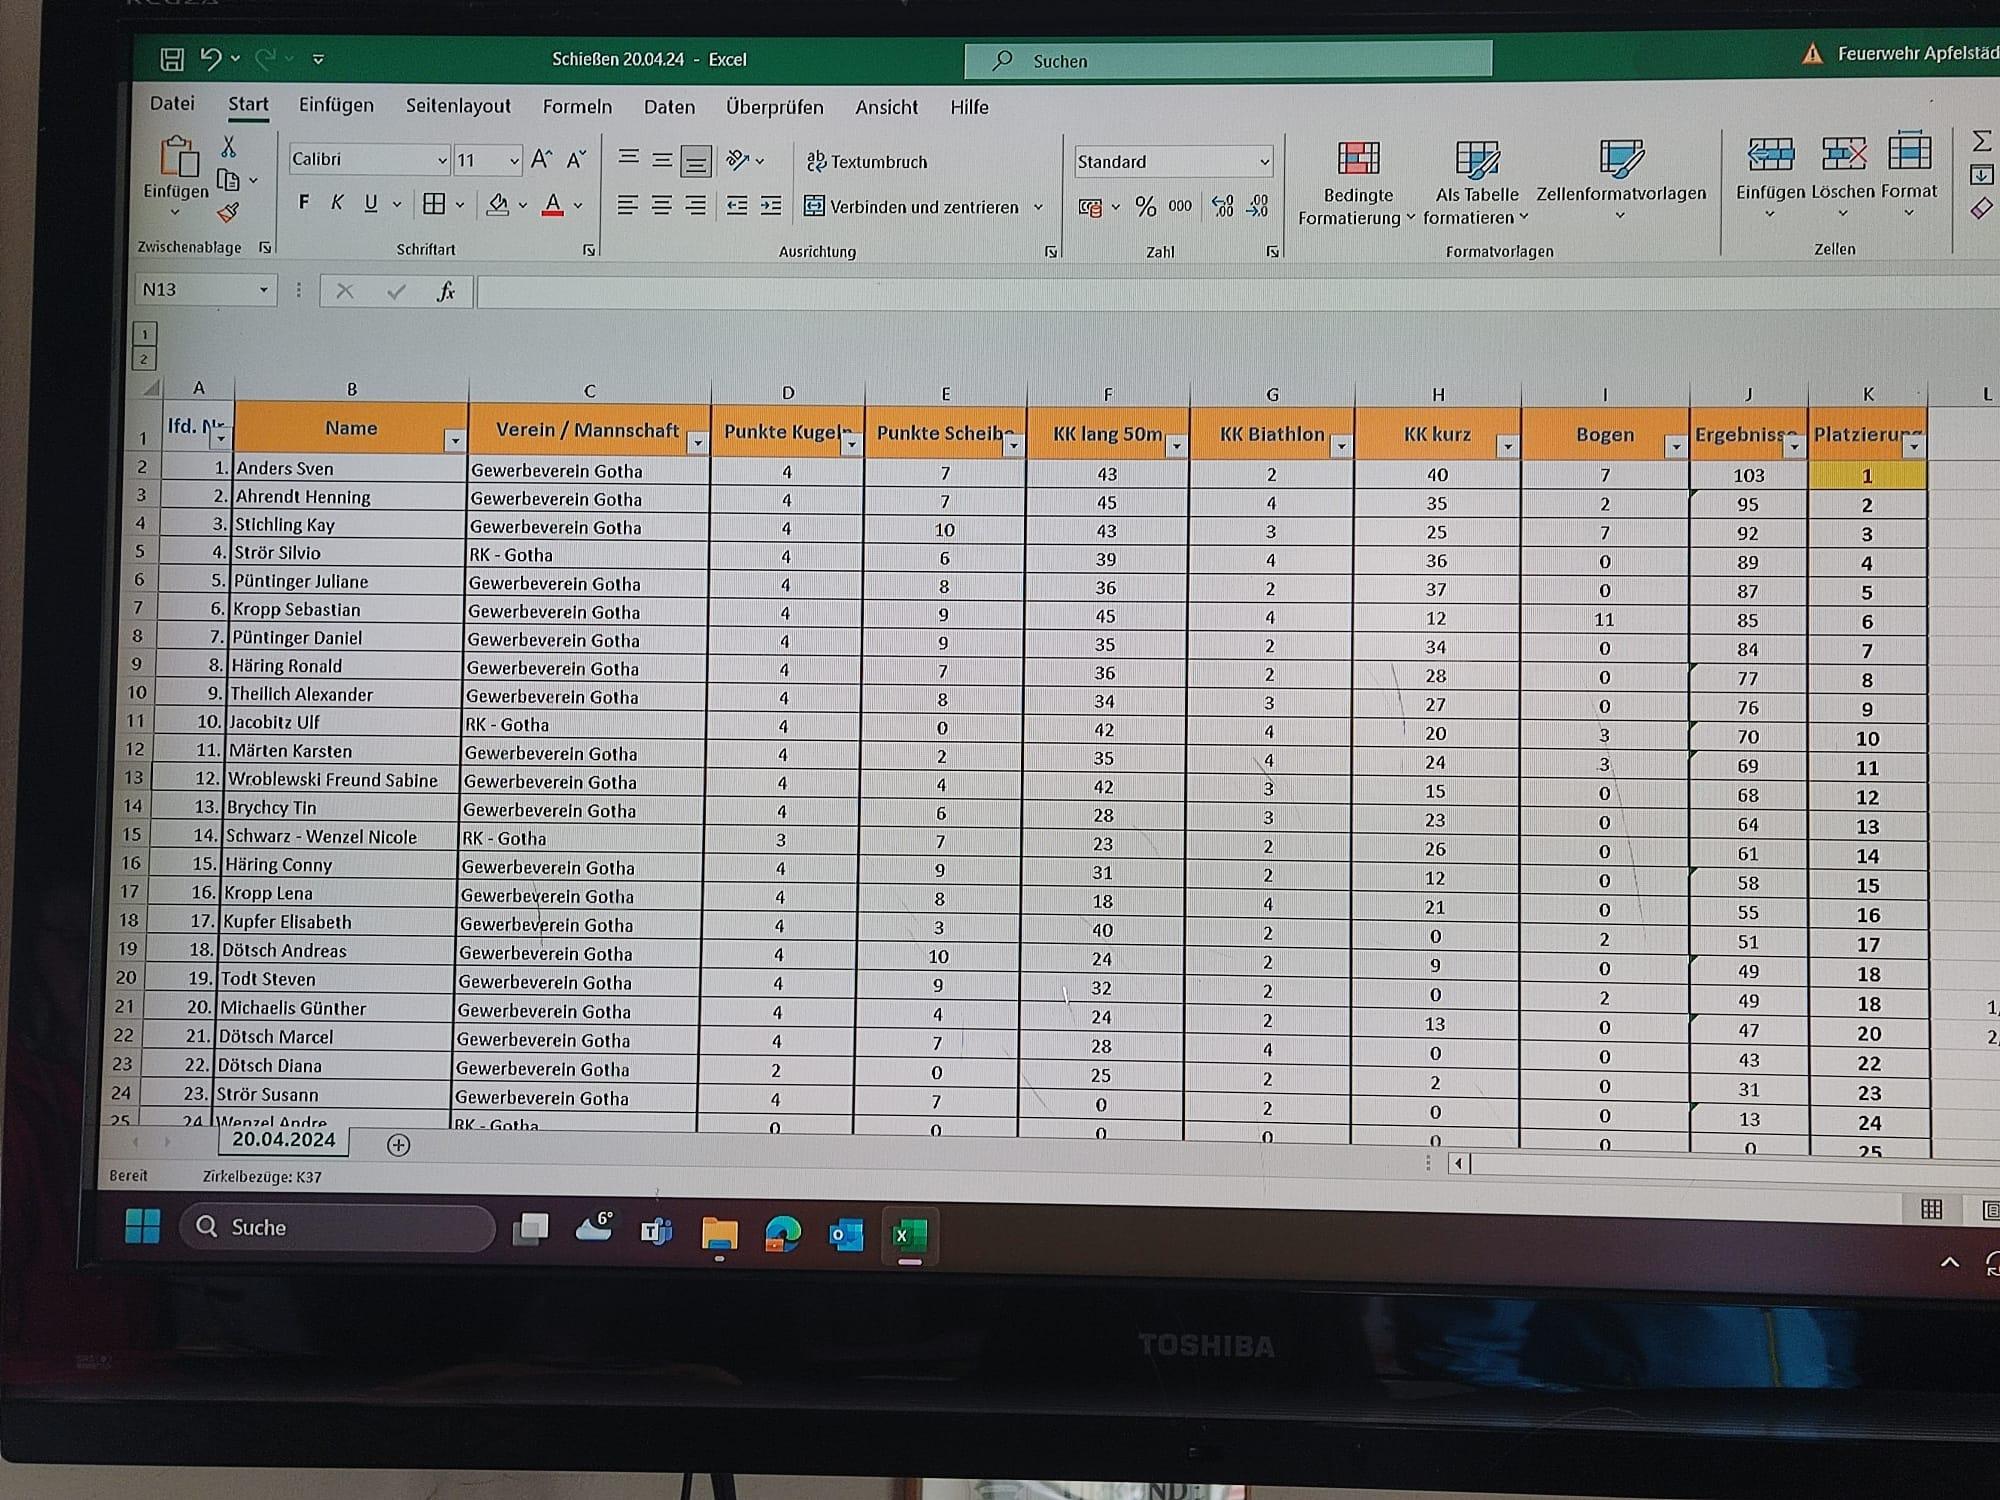Click the Cut scissors icon
The image size is (2000, 1500).
pyautogui.click(x=228, y=147)
